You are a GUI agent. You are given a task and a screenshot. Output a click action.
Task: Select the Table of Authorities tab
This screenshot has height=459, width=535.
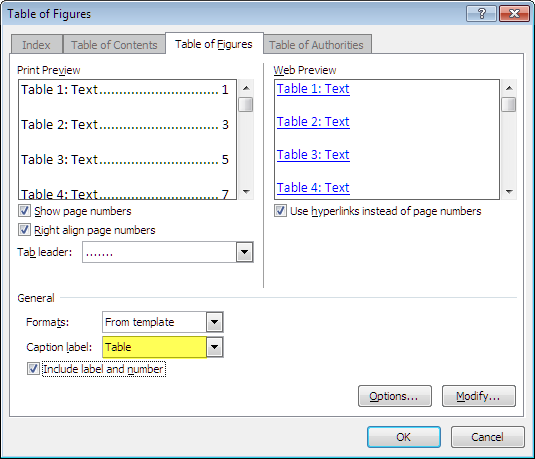click(x=316, y=45)
